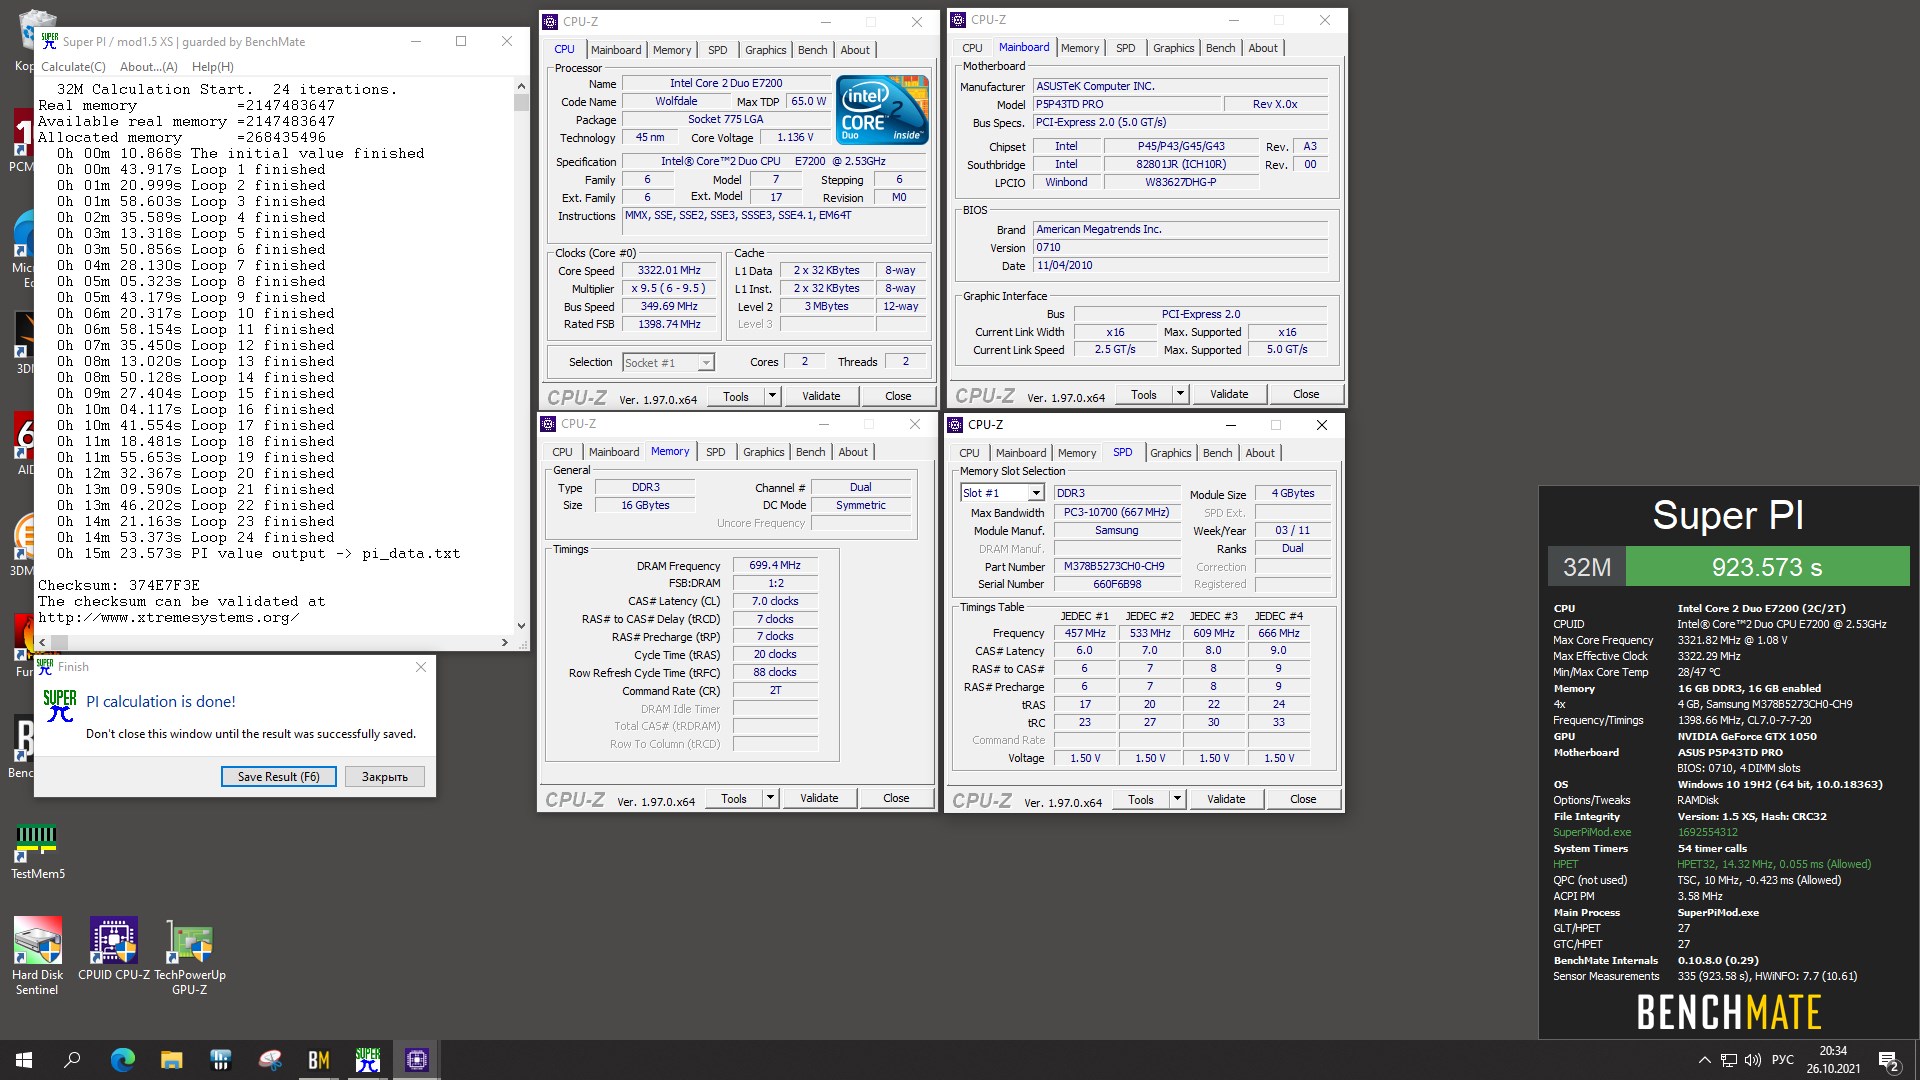
Task: Open Slot #1 dropdown in SPD window
Action: [x=1002, y=493]
